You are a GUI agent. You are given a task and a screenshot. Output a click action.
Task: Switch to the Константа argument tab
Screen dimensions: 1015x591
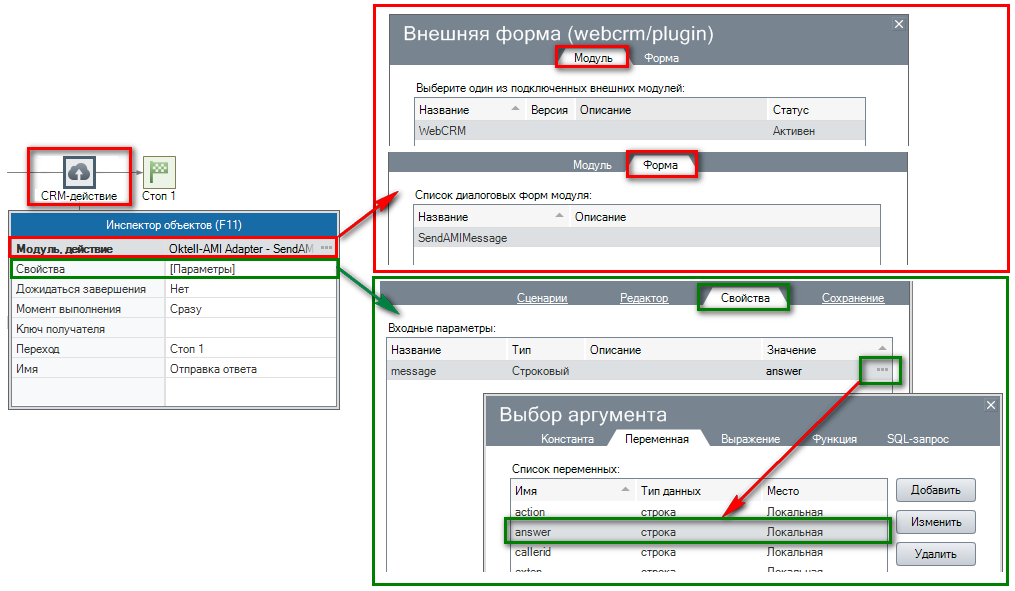567,439
